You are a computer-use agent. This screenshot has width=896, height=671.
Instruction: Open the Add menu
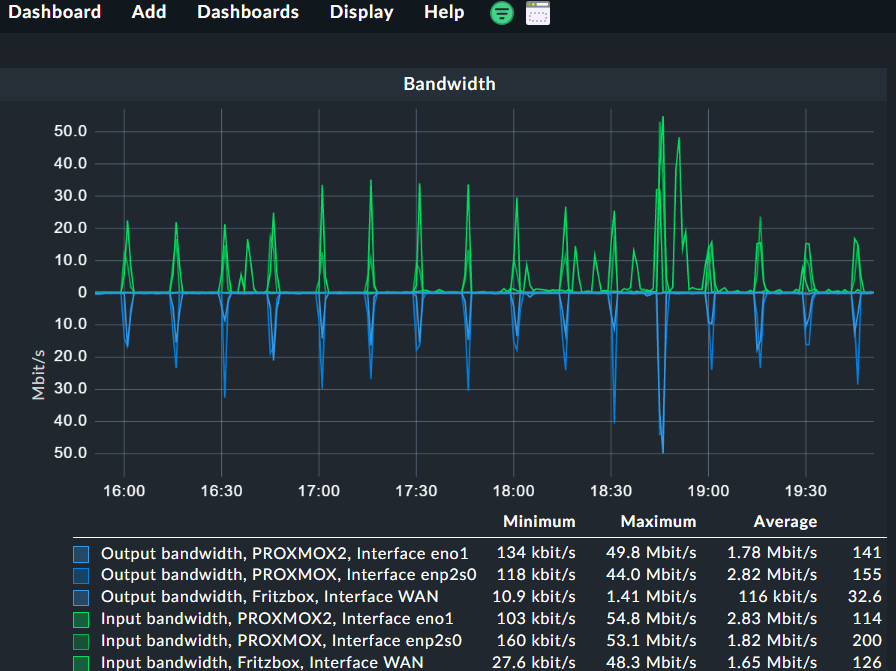[149, 12]
